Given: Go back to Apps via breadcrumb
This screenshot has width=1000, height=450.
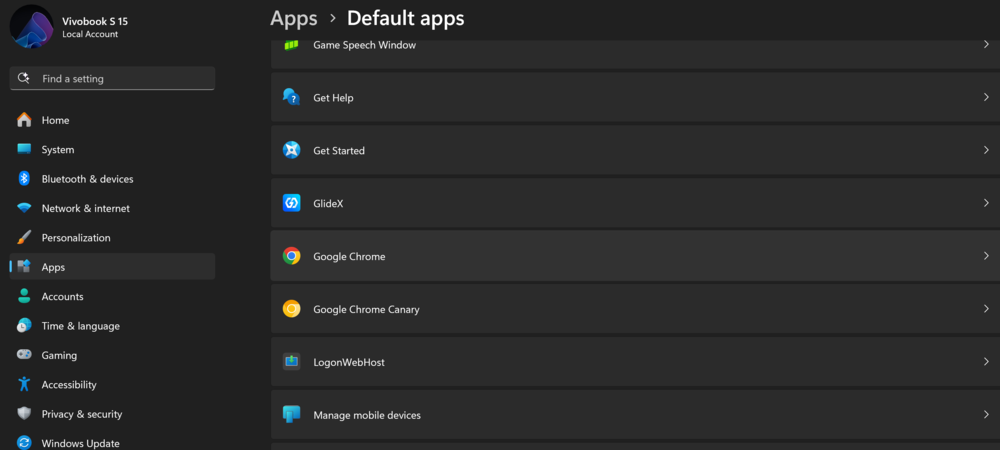Looking at the screenshot, I should pos(293,18).
